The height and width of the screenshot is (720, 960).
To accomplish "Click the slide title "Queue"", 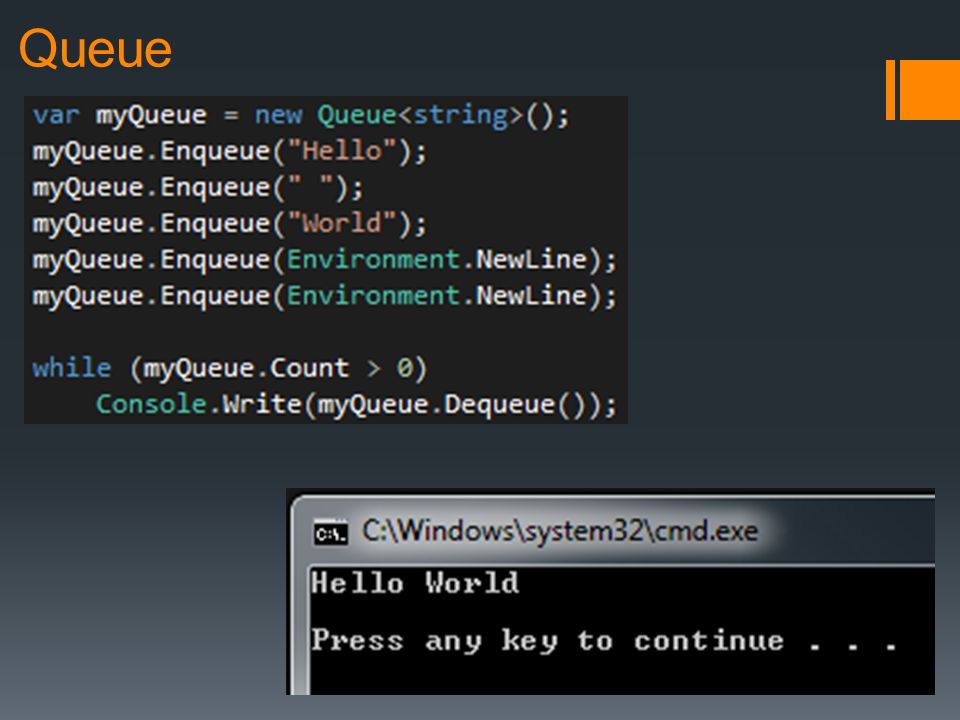I will tap(96, 49).
